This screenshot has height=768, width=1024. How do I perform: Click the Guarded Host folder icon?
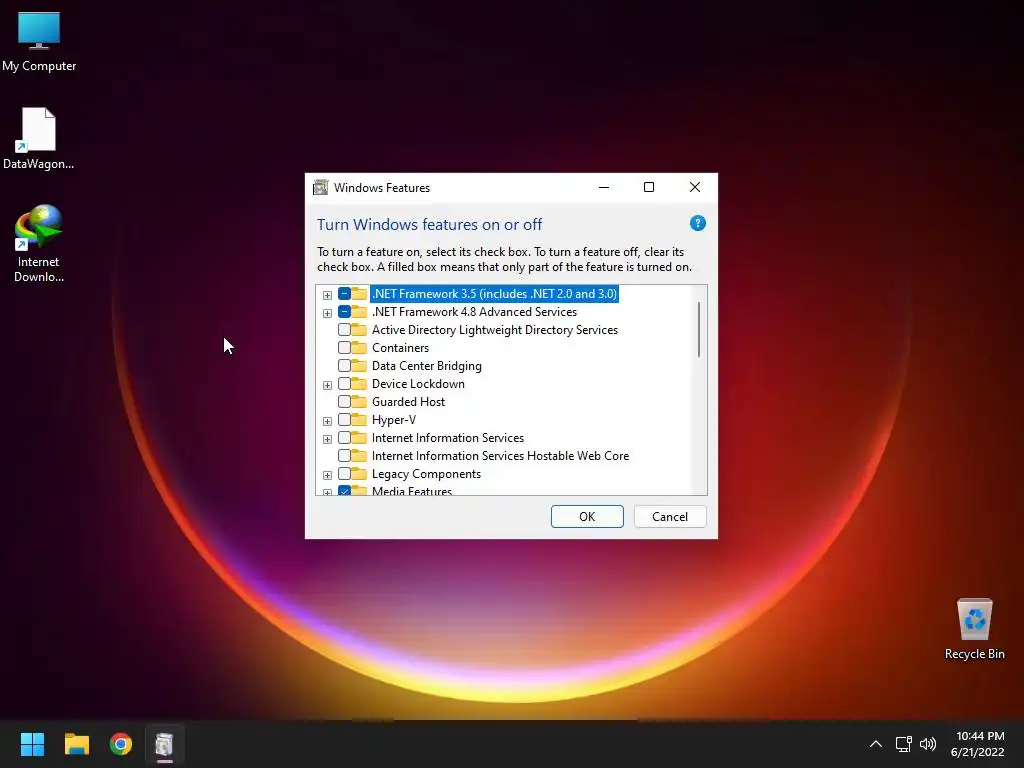359,402
